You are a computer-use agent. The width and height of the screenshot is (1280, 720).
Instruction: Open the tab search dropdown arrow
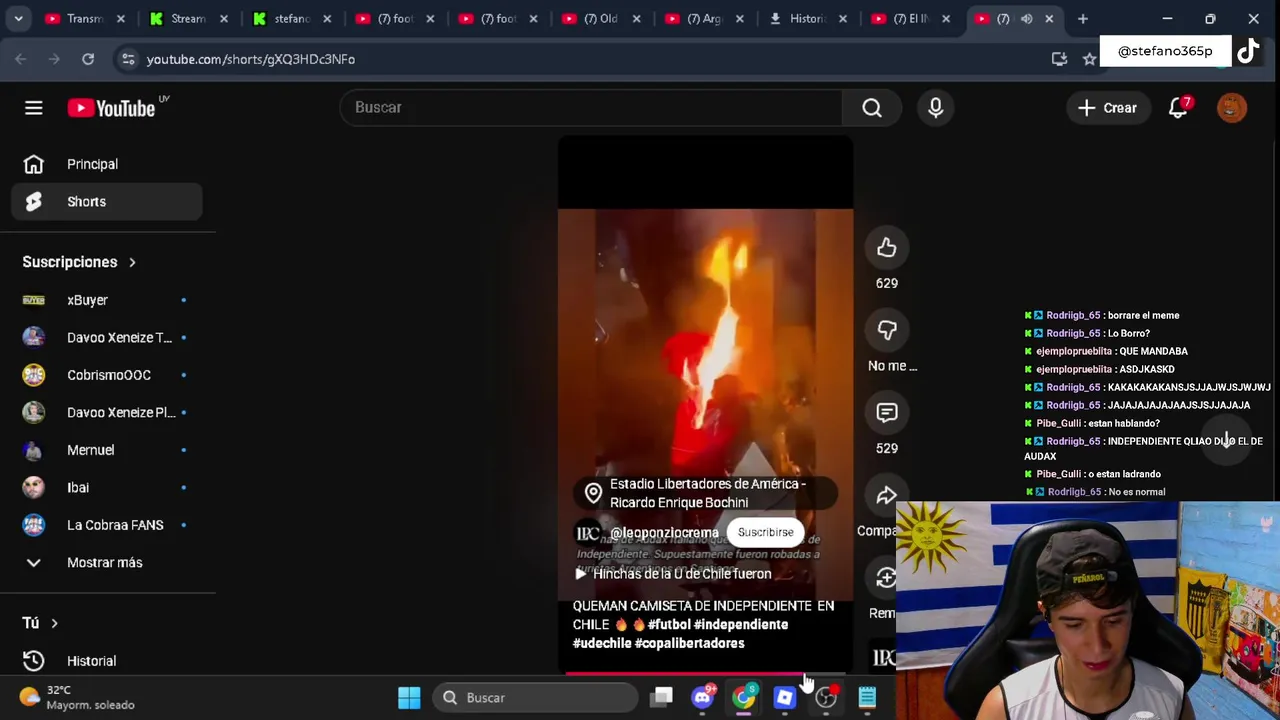coord(18,19)
